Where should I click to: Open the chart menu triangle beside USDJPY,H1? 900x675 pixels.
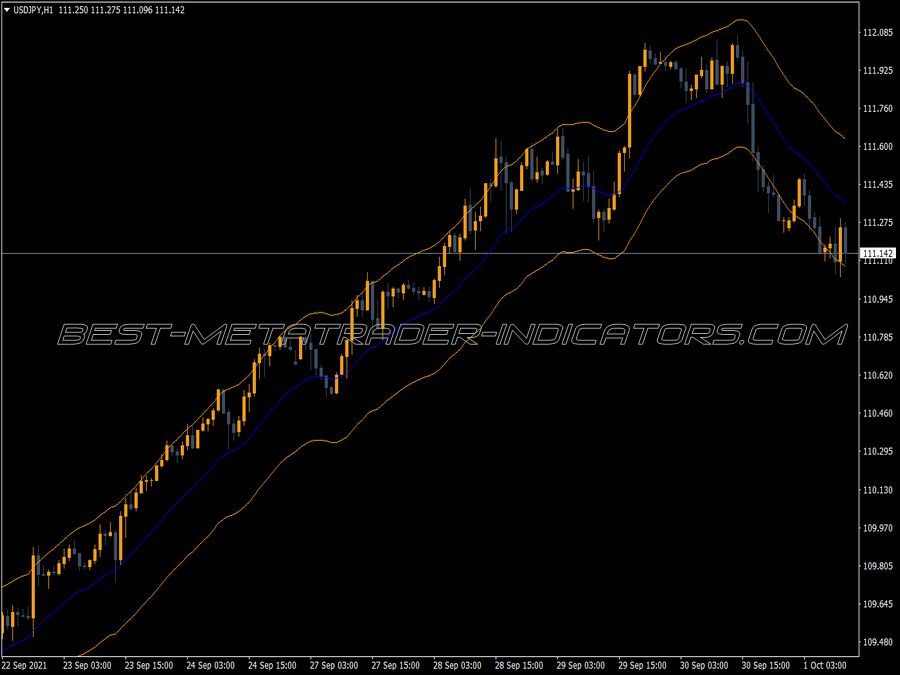[6, 10]
